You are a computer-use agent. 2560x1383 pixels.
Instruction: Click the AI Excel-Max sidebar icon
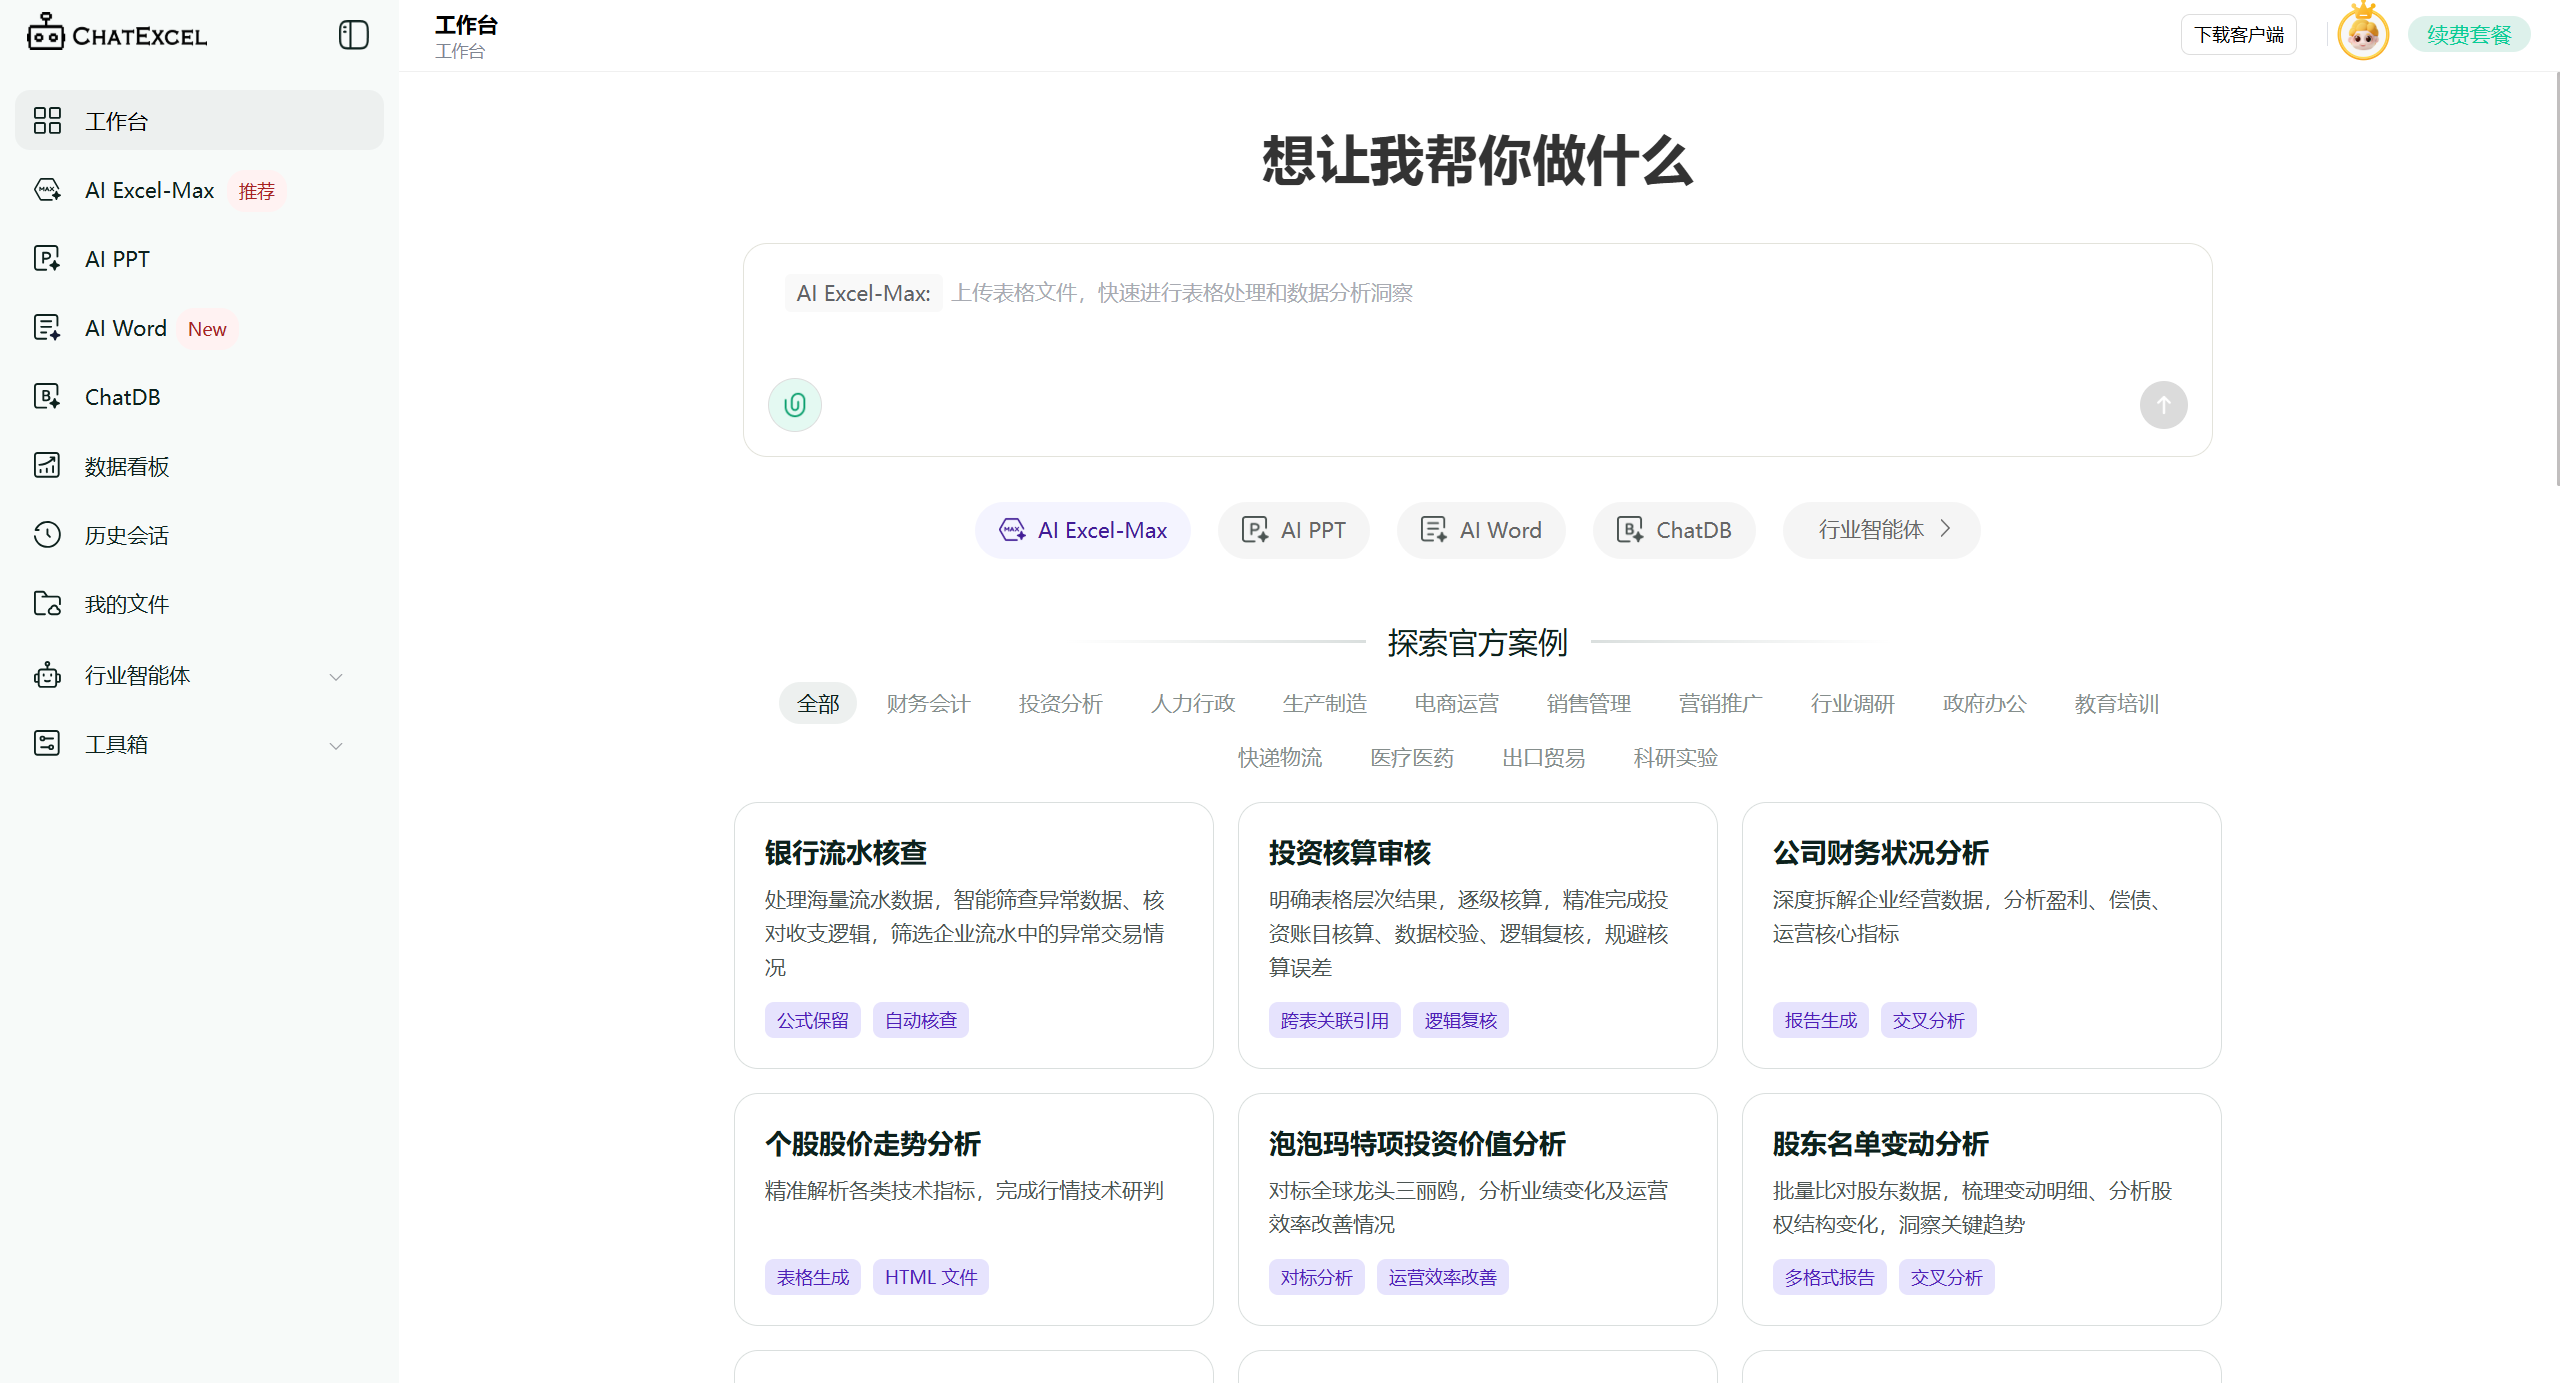47,190
